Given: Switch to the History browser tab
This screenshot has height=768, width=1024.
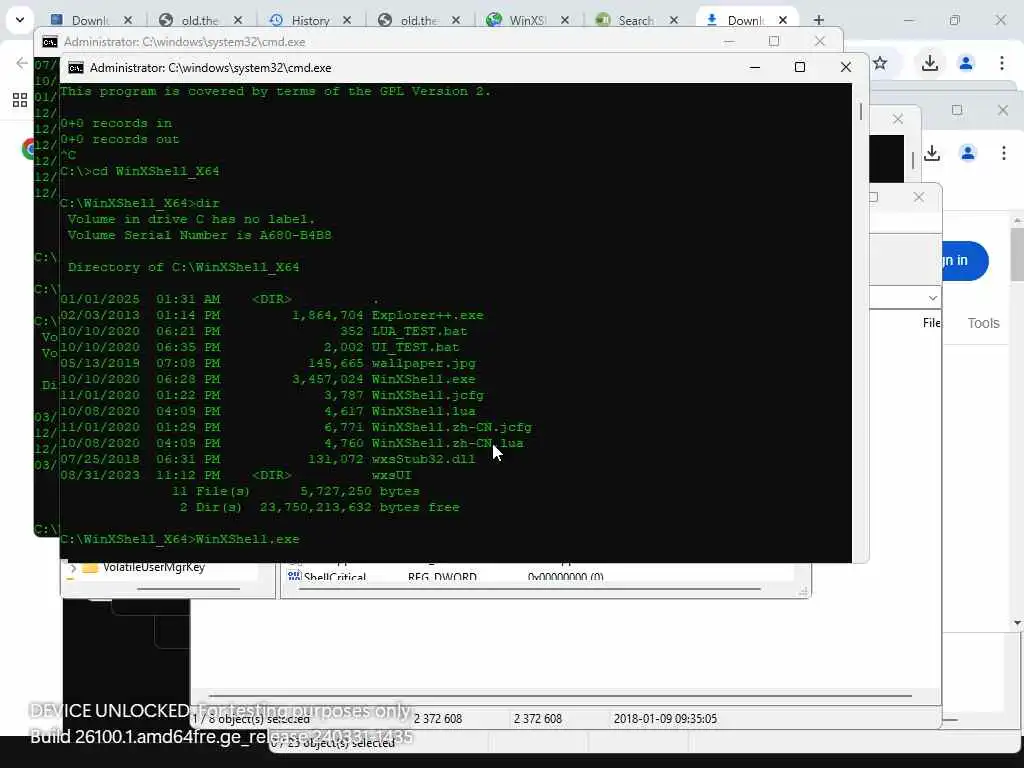Looking at the screenshot, I should (x=310, y=20).
